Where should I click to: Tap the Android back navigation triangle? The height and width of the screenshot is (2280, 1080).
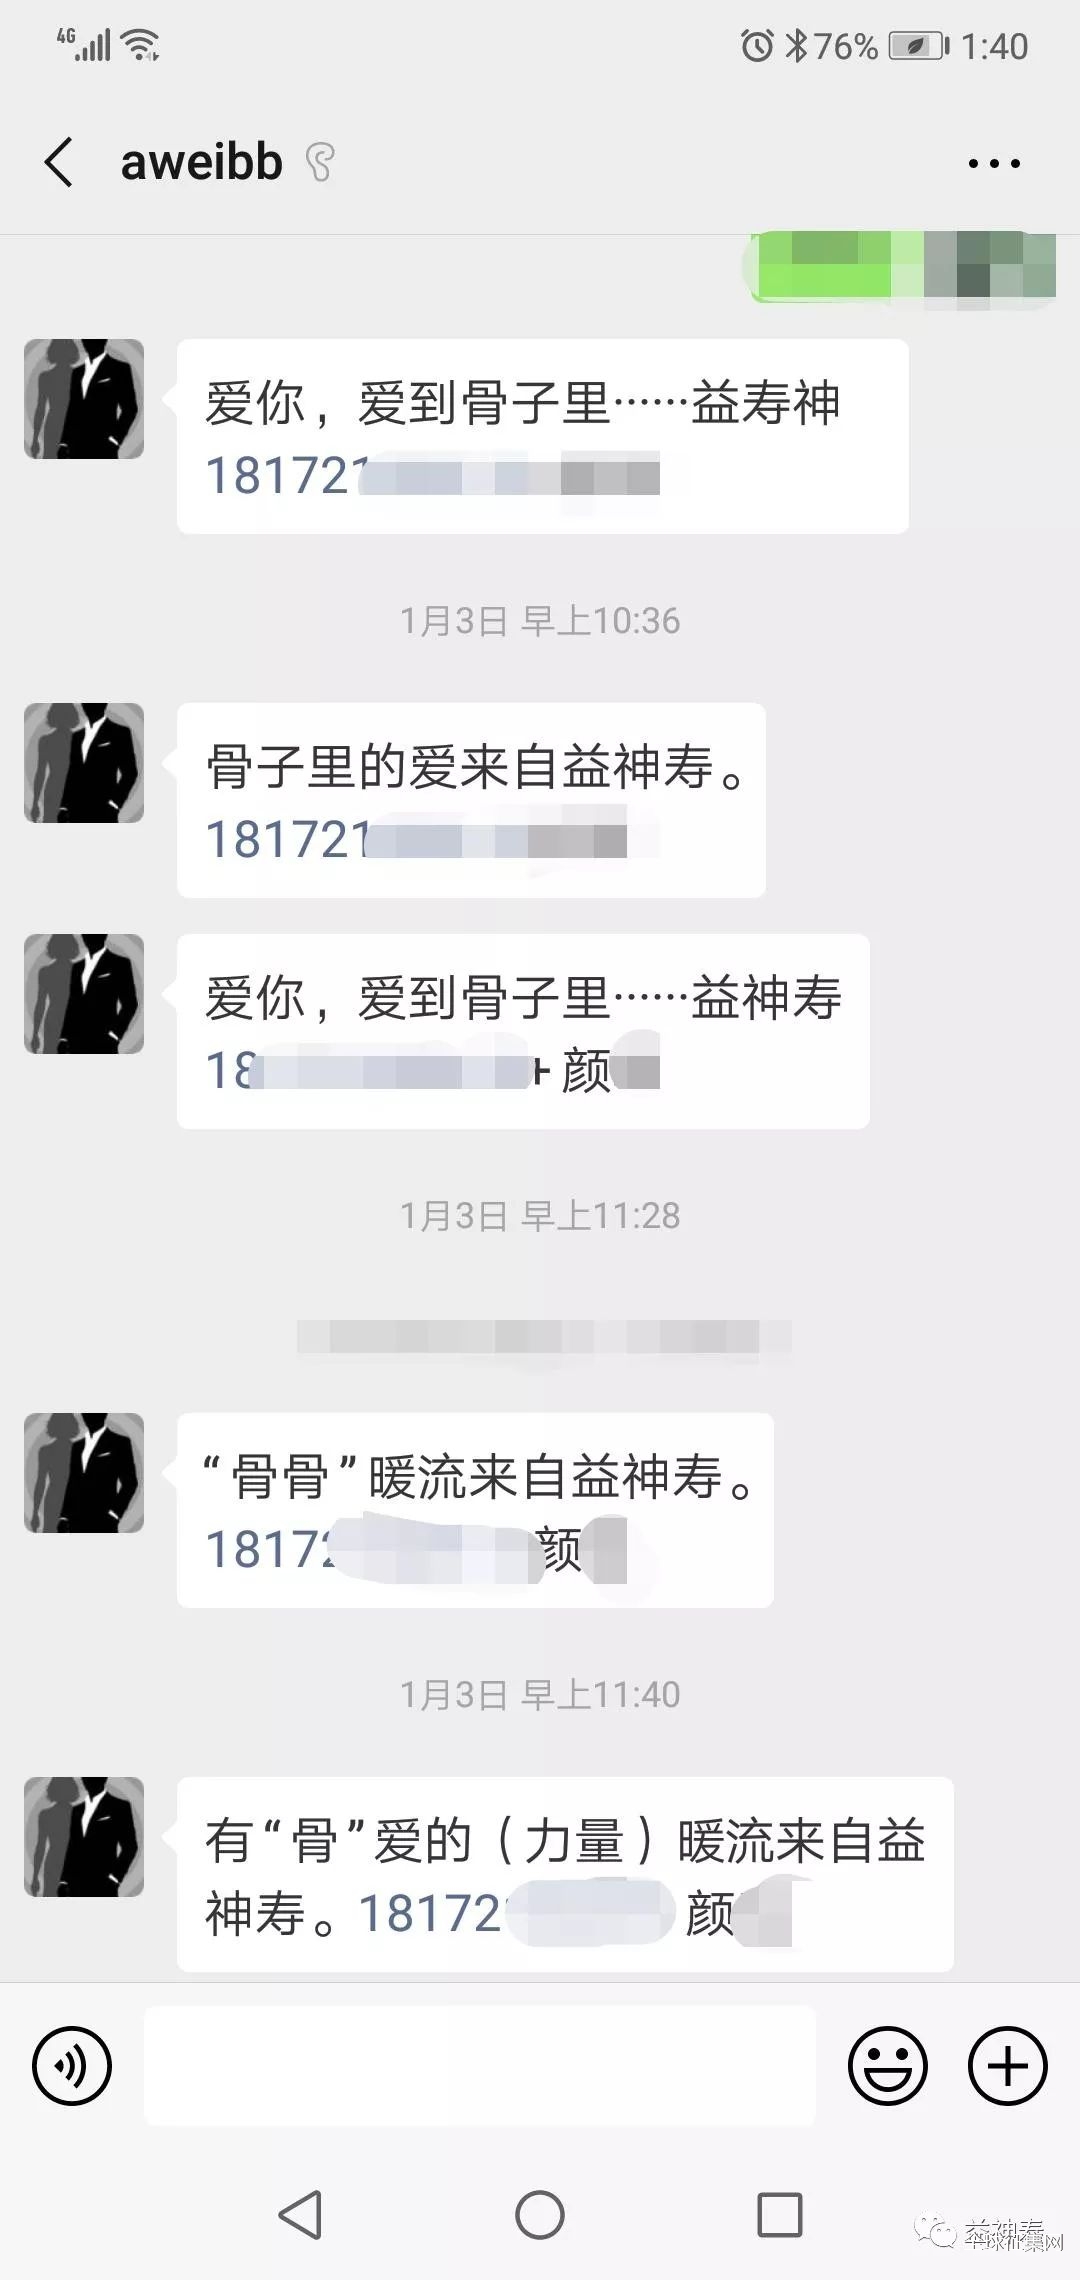coord(300,2215)
